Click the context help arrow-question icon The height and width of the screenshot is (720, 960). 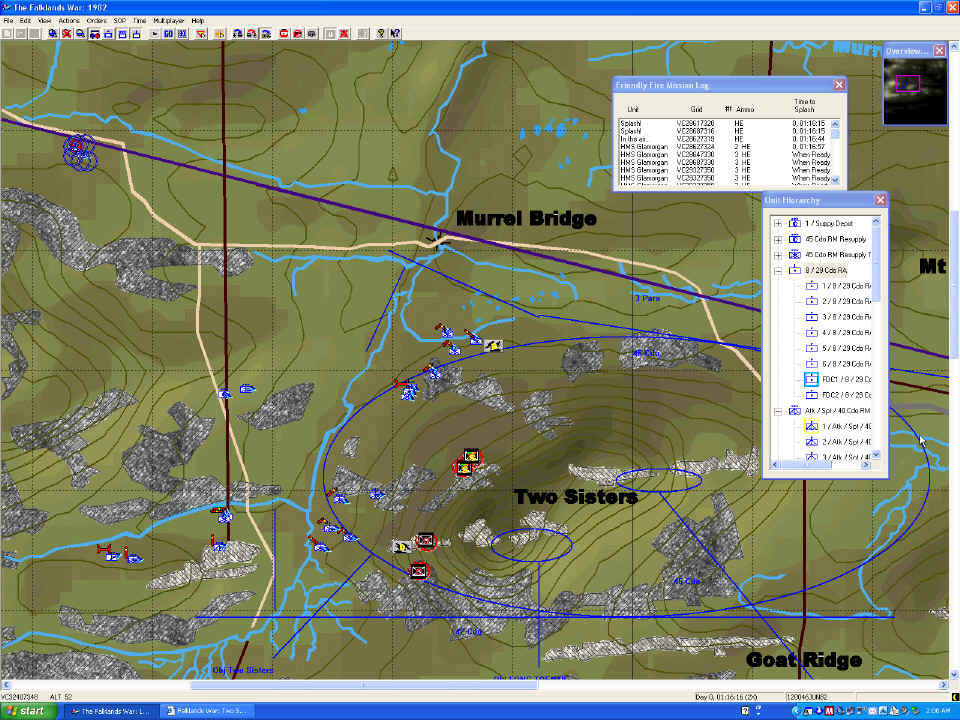pyautogui.click(x=395, y=33)
